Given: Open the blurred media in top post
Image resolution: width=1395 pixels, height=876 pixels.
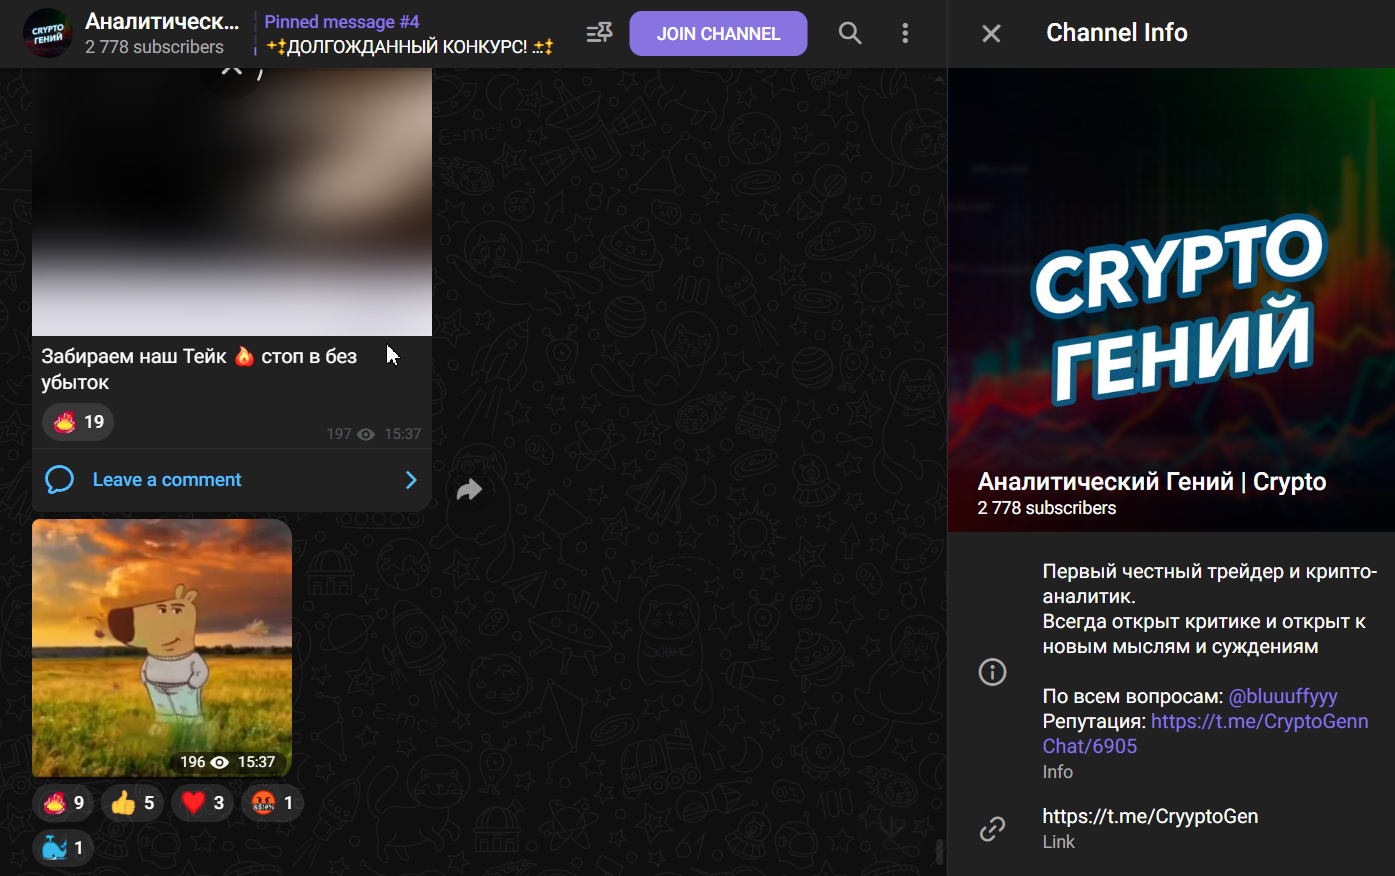Looking at the screenshot, I should coord(232,202).
